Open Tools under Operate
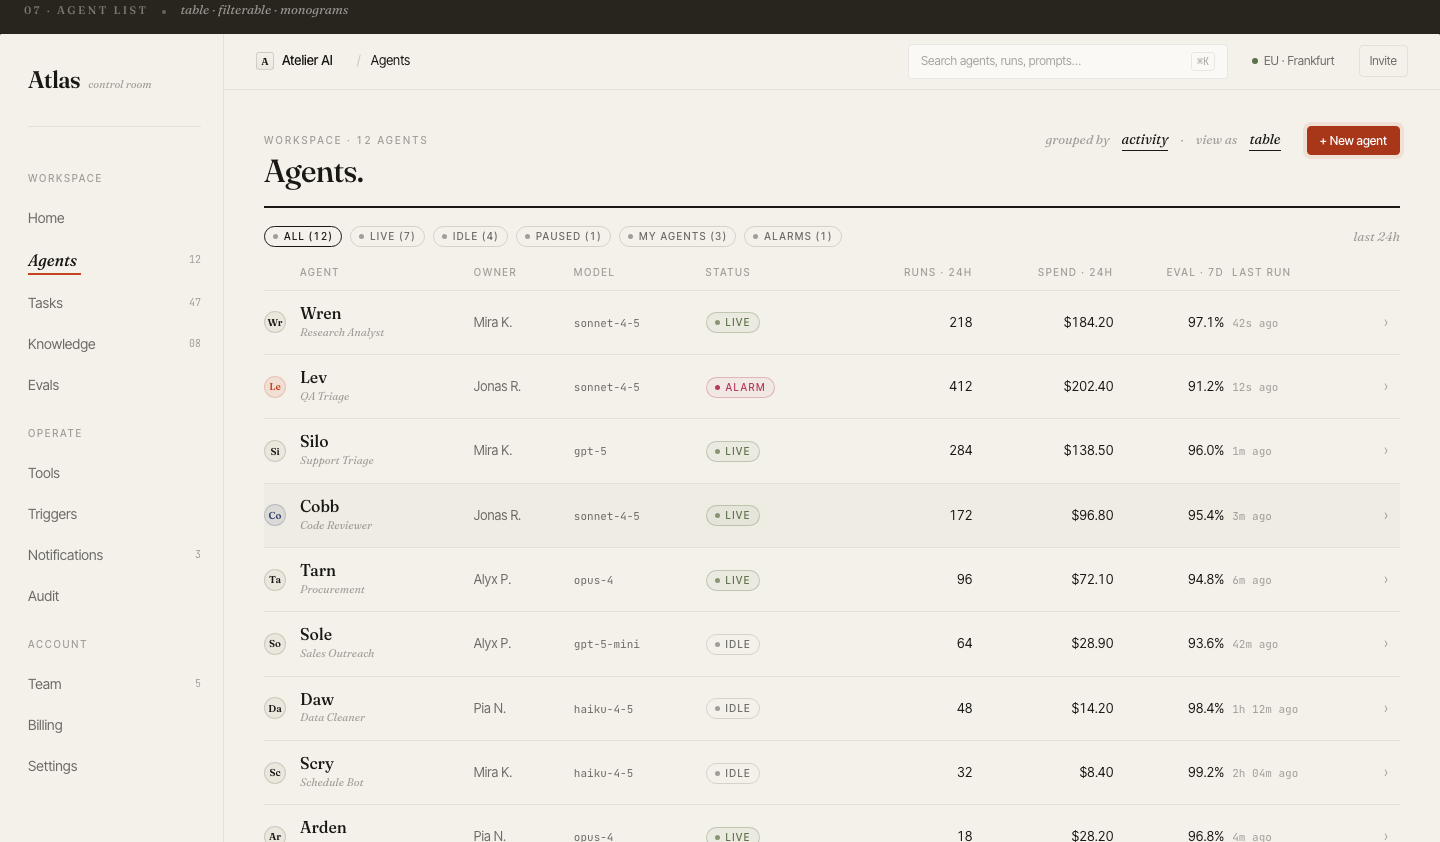Viewport: 1440px width, 842px height. point(44,473)
